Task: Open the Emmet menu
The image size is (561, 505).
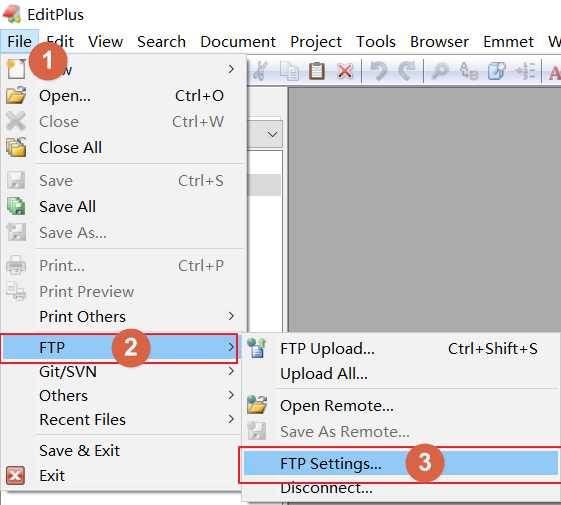Action: tap(508, 42)
